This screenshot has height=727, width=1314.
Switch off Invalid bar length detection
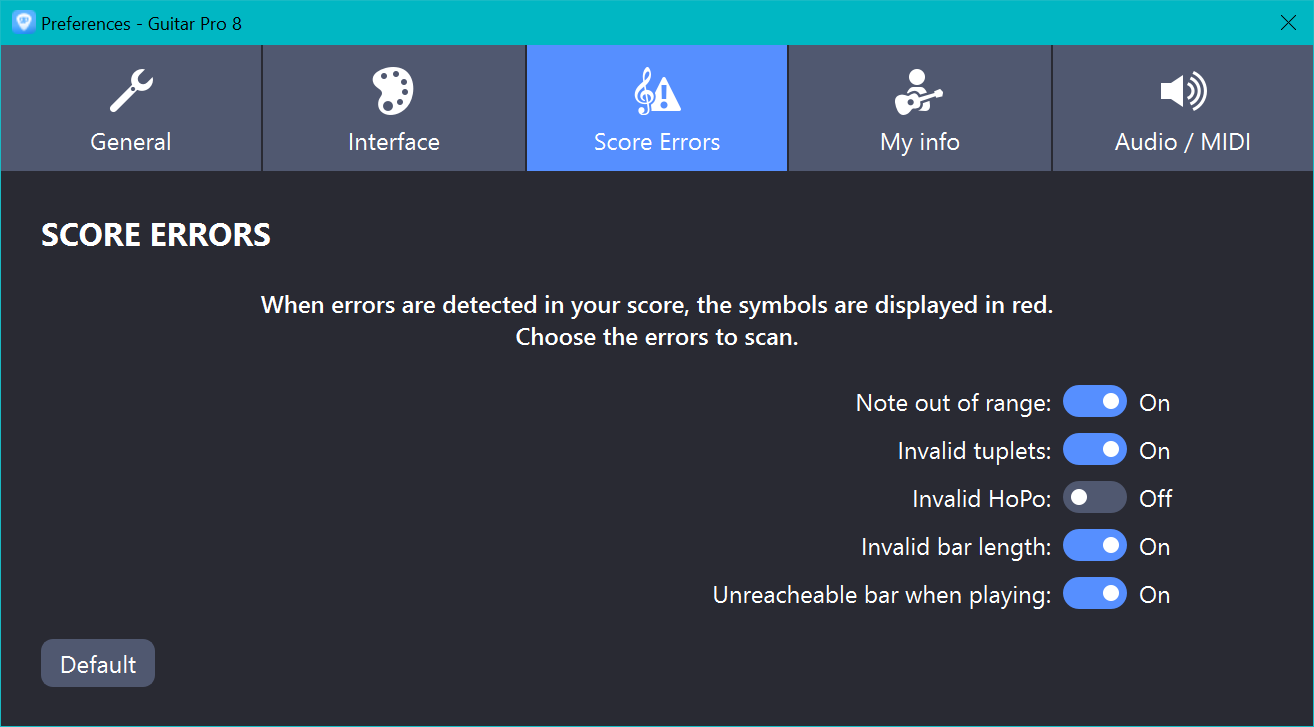pos(1095,546)
